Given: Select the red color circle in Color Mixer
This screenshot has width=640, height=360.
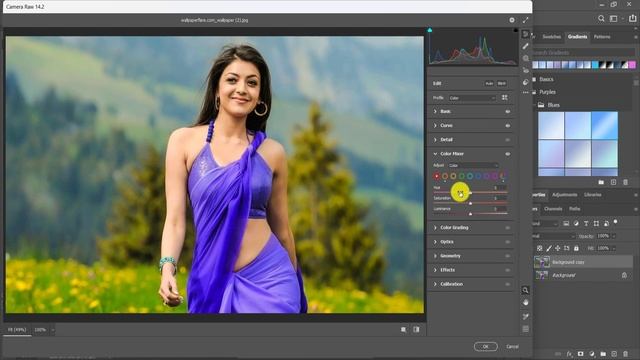Looking at the screenshot, I should pyautogui.click(x=437, y=176).
